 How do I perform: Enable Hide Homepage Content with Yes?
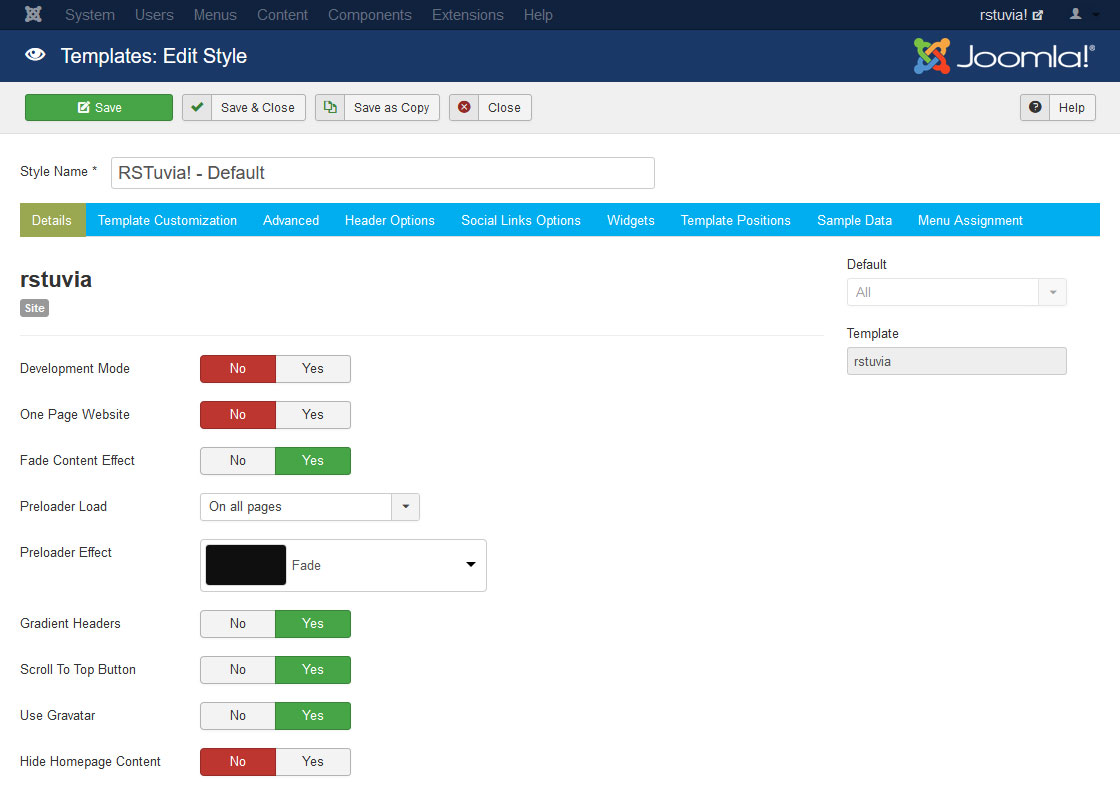coord(313,761)
